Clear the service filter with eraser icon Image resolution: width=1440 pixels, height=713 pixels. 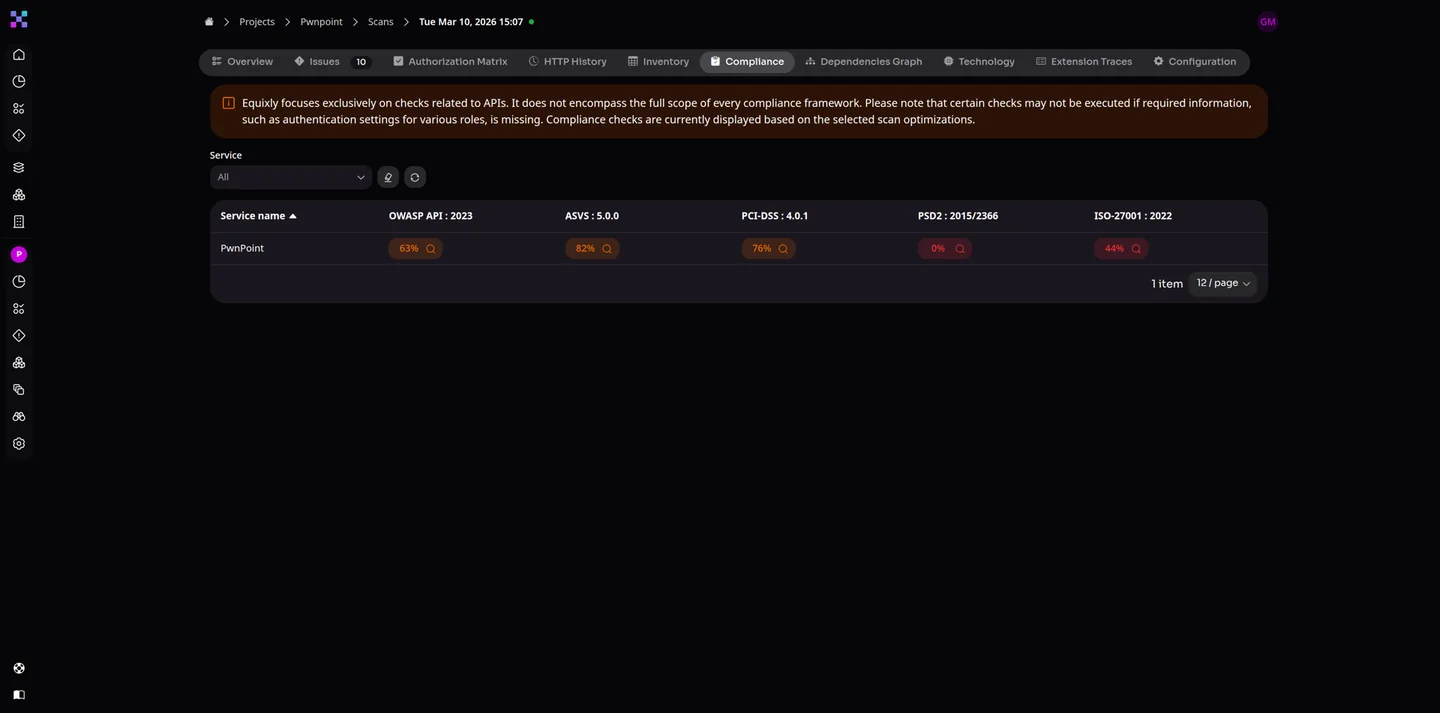(388, 177)
